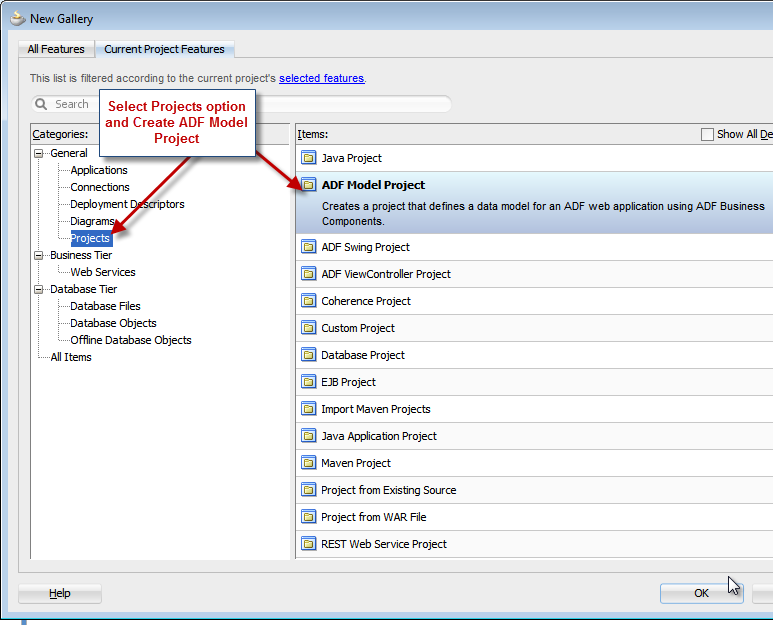Select the ADF Model Project title

pos(373,185)
